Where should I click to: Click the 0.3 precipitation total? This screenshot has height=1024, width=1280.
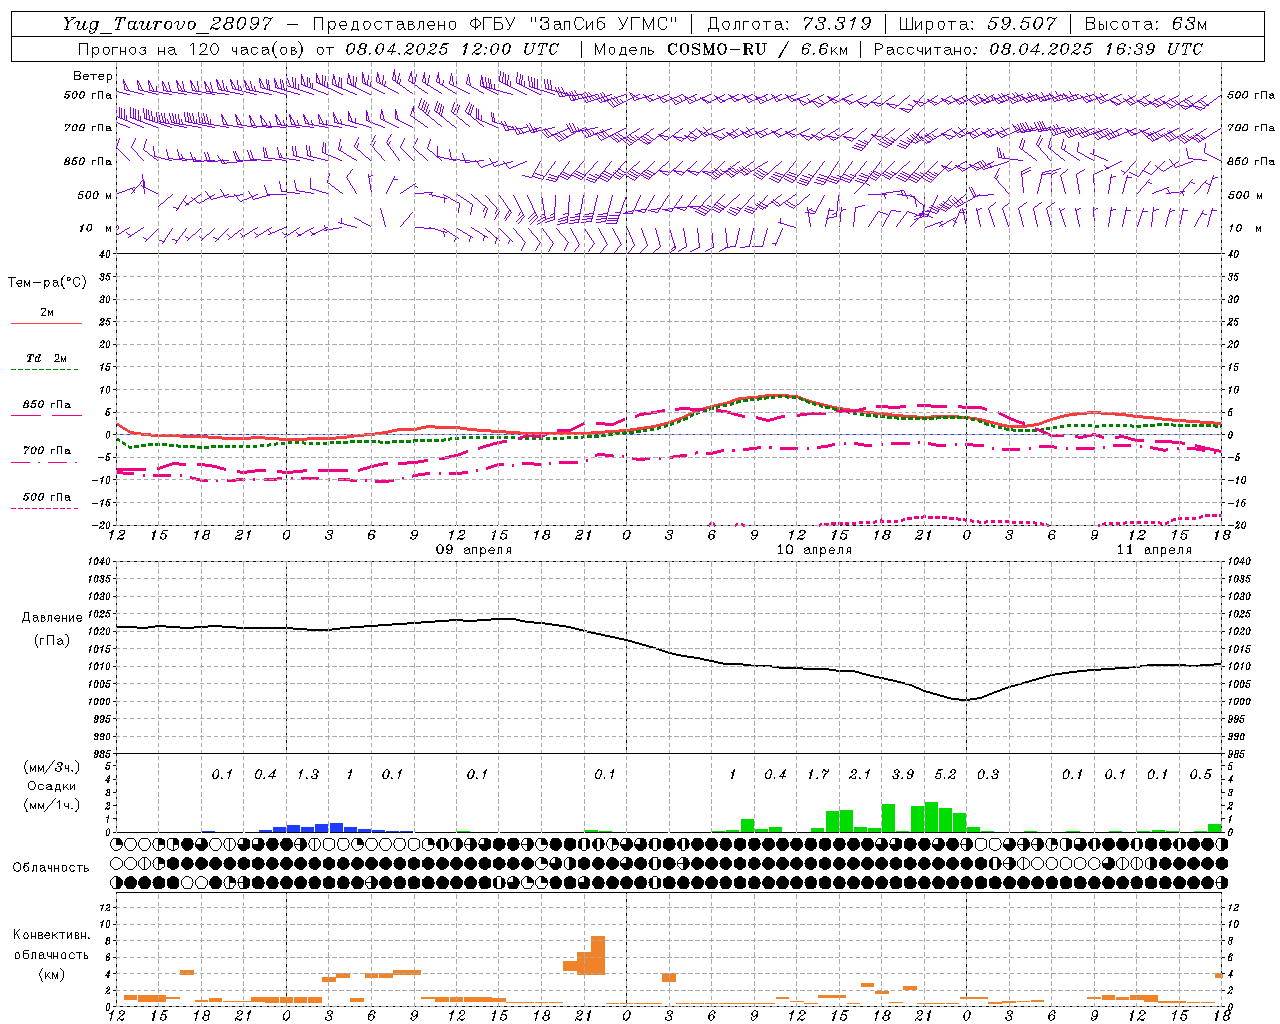click(x=988, y=774)
